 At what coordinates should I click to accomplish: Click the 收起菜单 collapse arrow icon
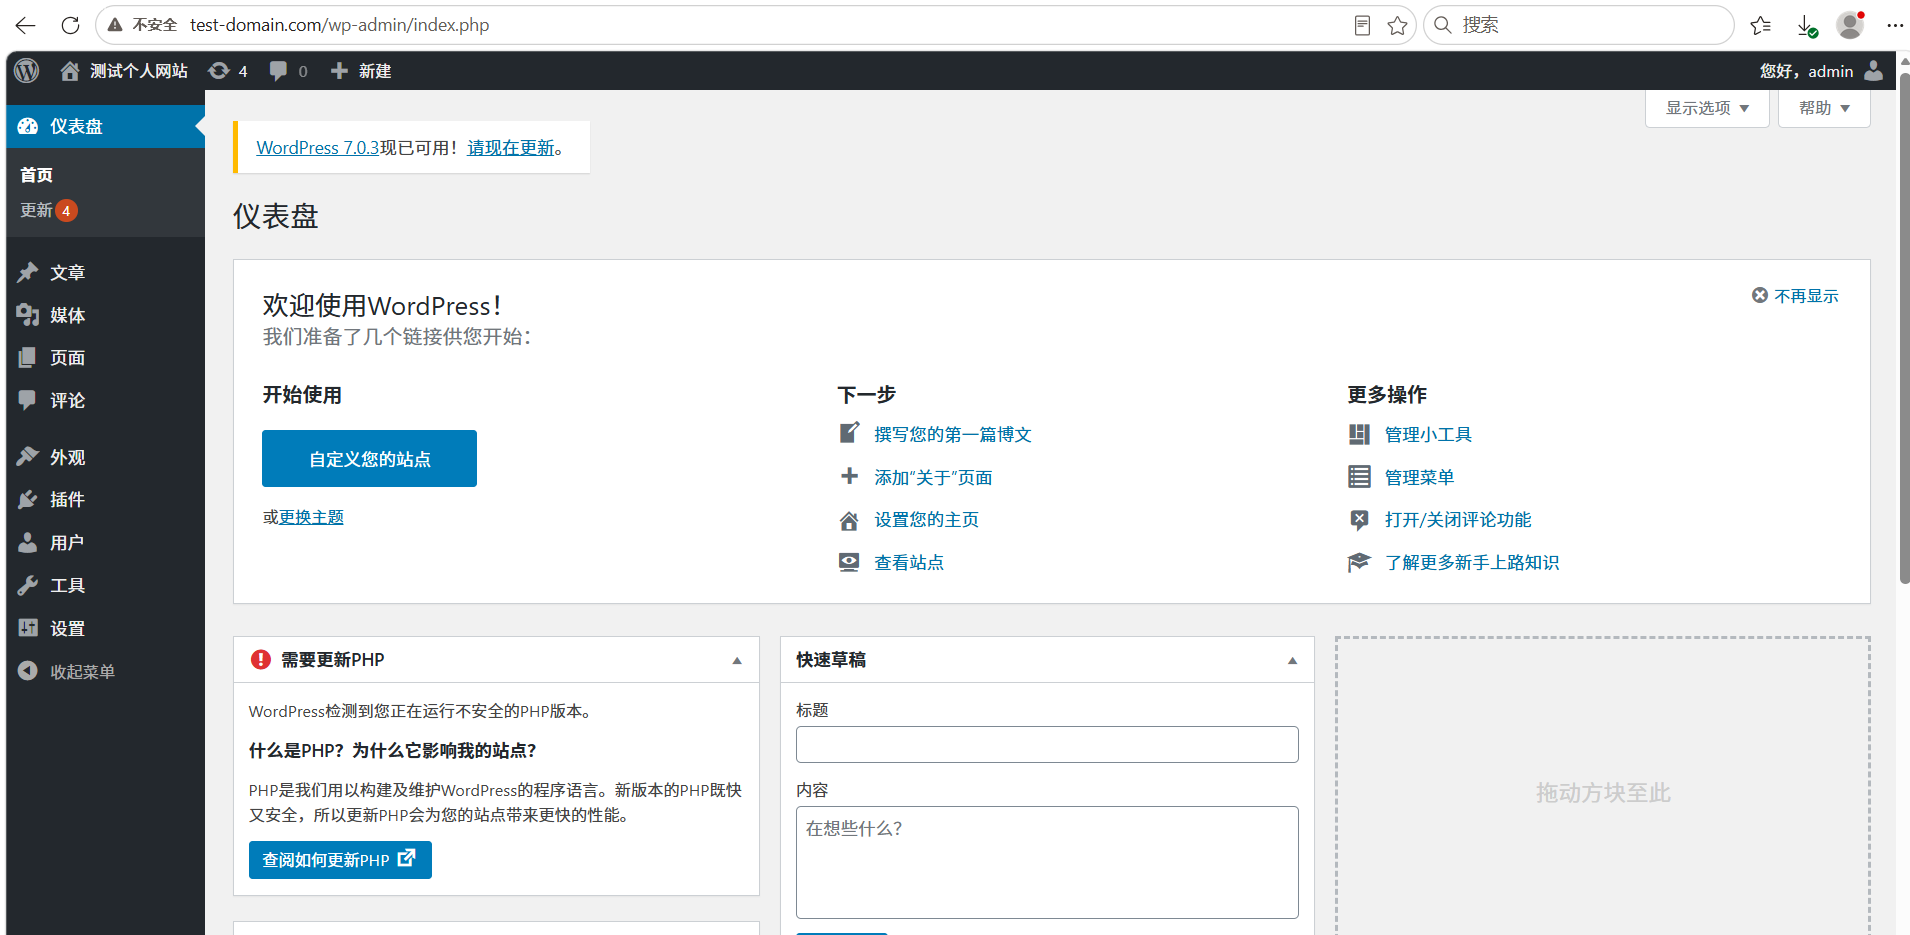28,671
